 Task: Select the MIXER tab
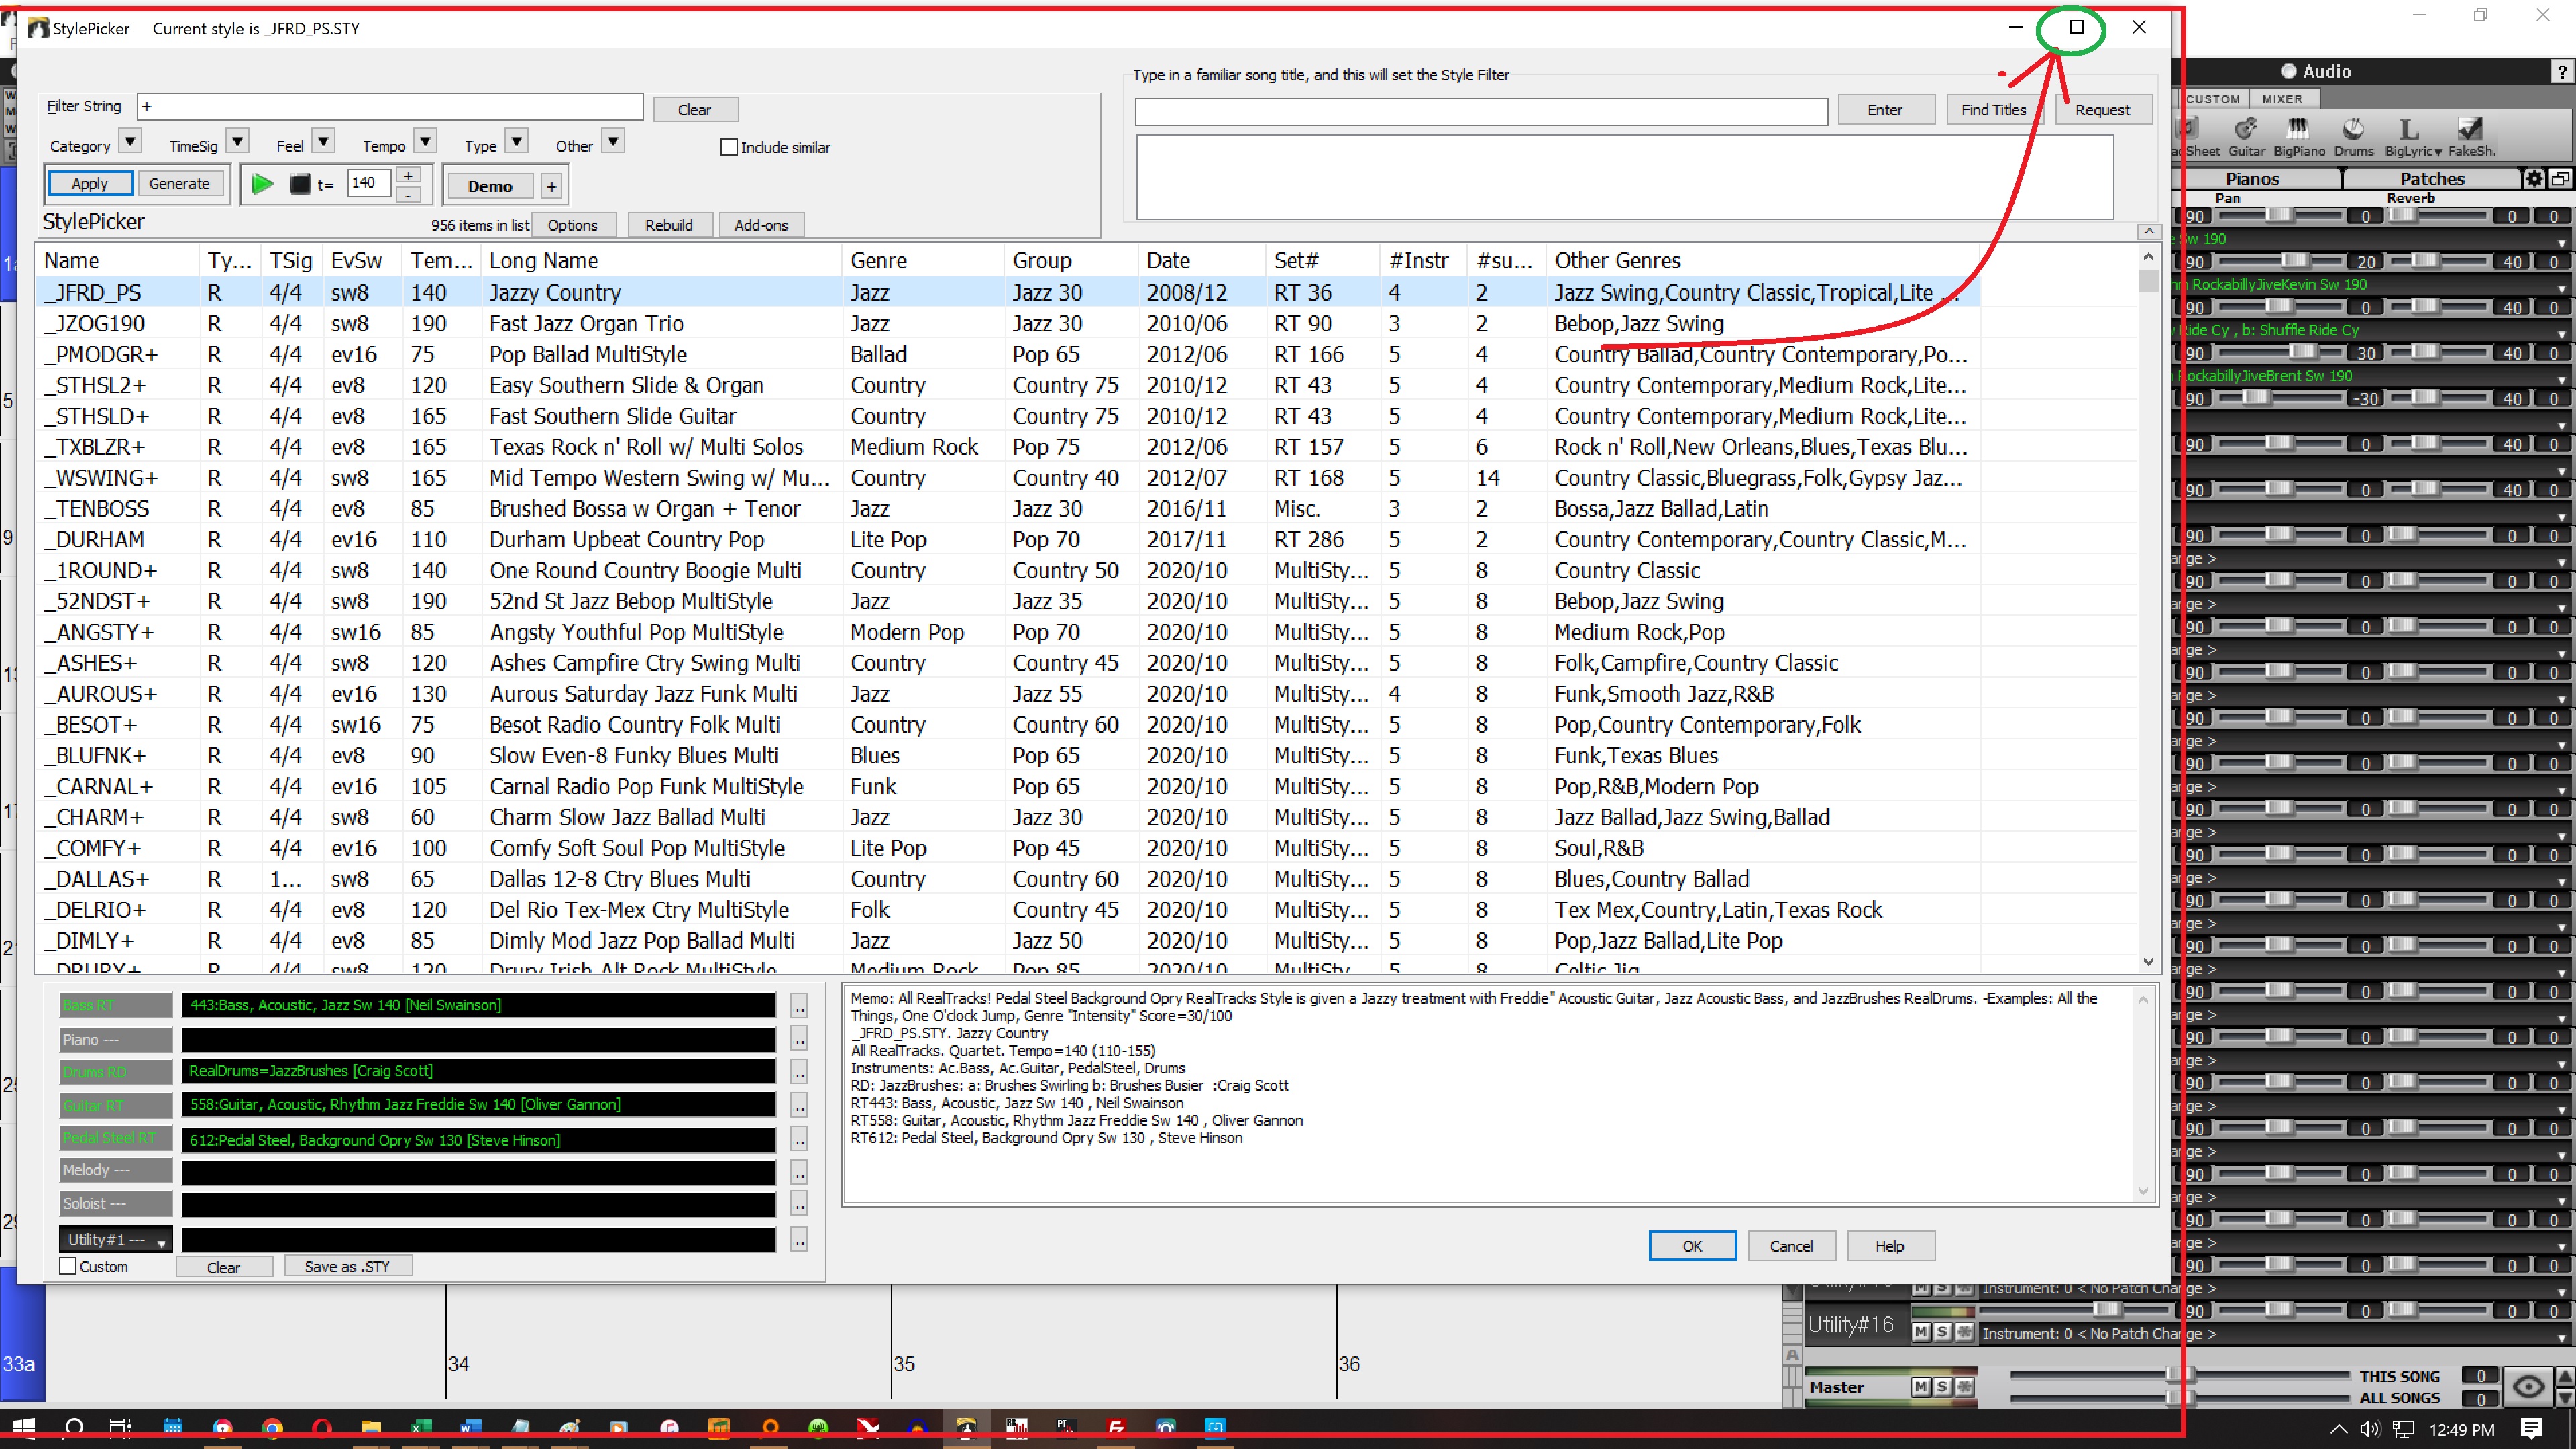point(2282,99)
